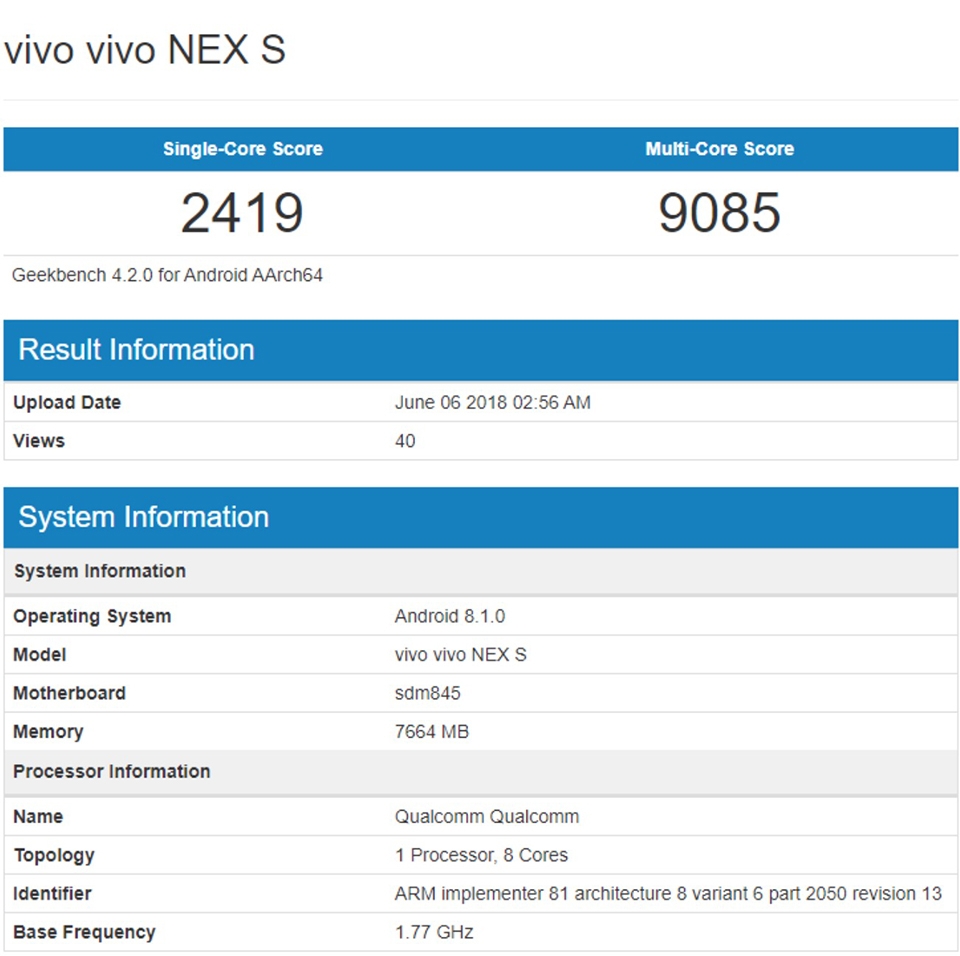Screen dimensions: 960x956
Task: Click the Result Information section header
Action: pyautogui.click(x=481, y=350)
